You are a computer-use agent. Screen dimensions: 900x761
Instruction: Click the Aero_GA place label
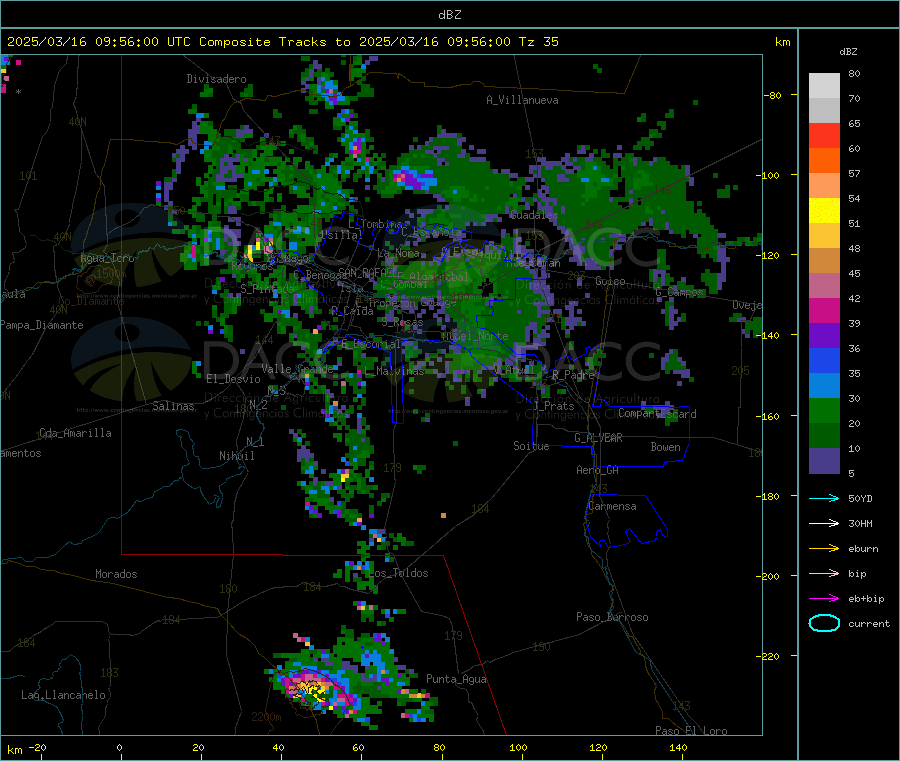[598, 470]
